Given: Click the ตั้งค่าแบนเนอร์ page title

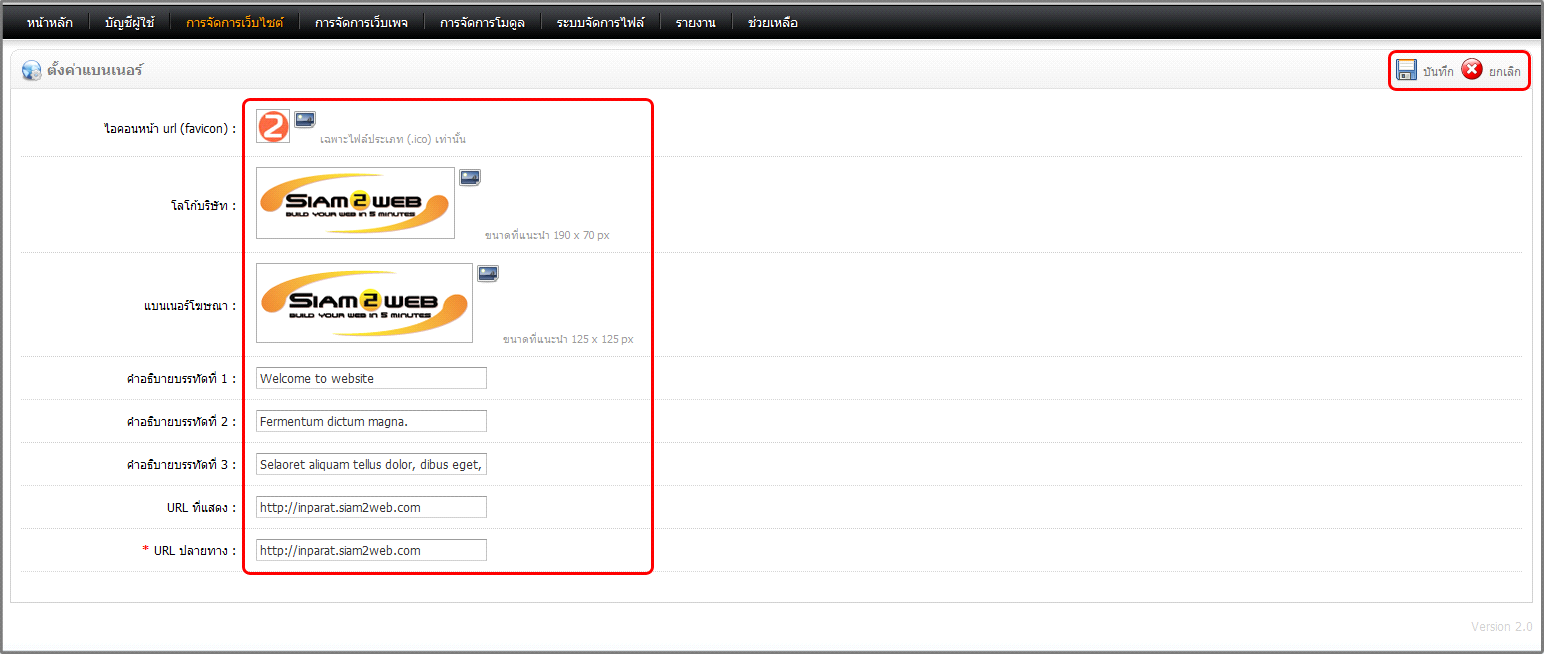Looking at the screenshot, I should (x=95, y=71).
